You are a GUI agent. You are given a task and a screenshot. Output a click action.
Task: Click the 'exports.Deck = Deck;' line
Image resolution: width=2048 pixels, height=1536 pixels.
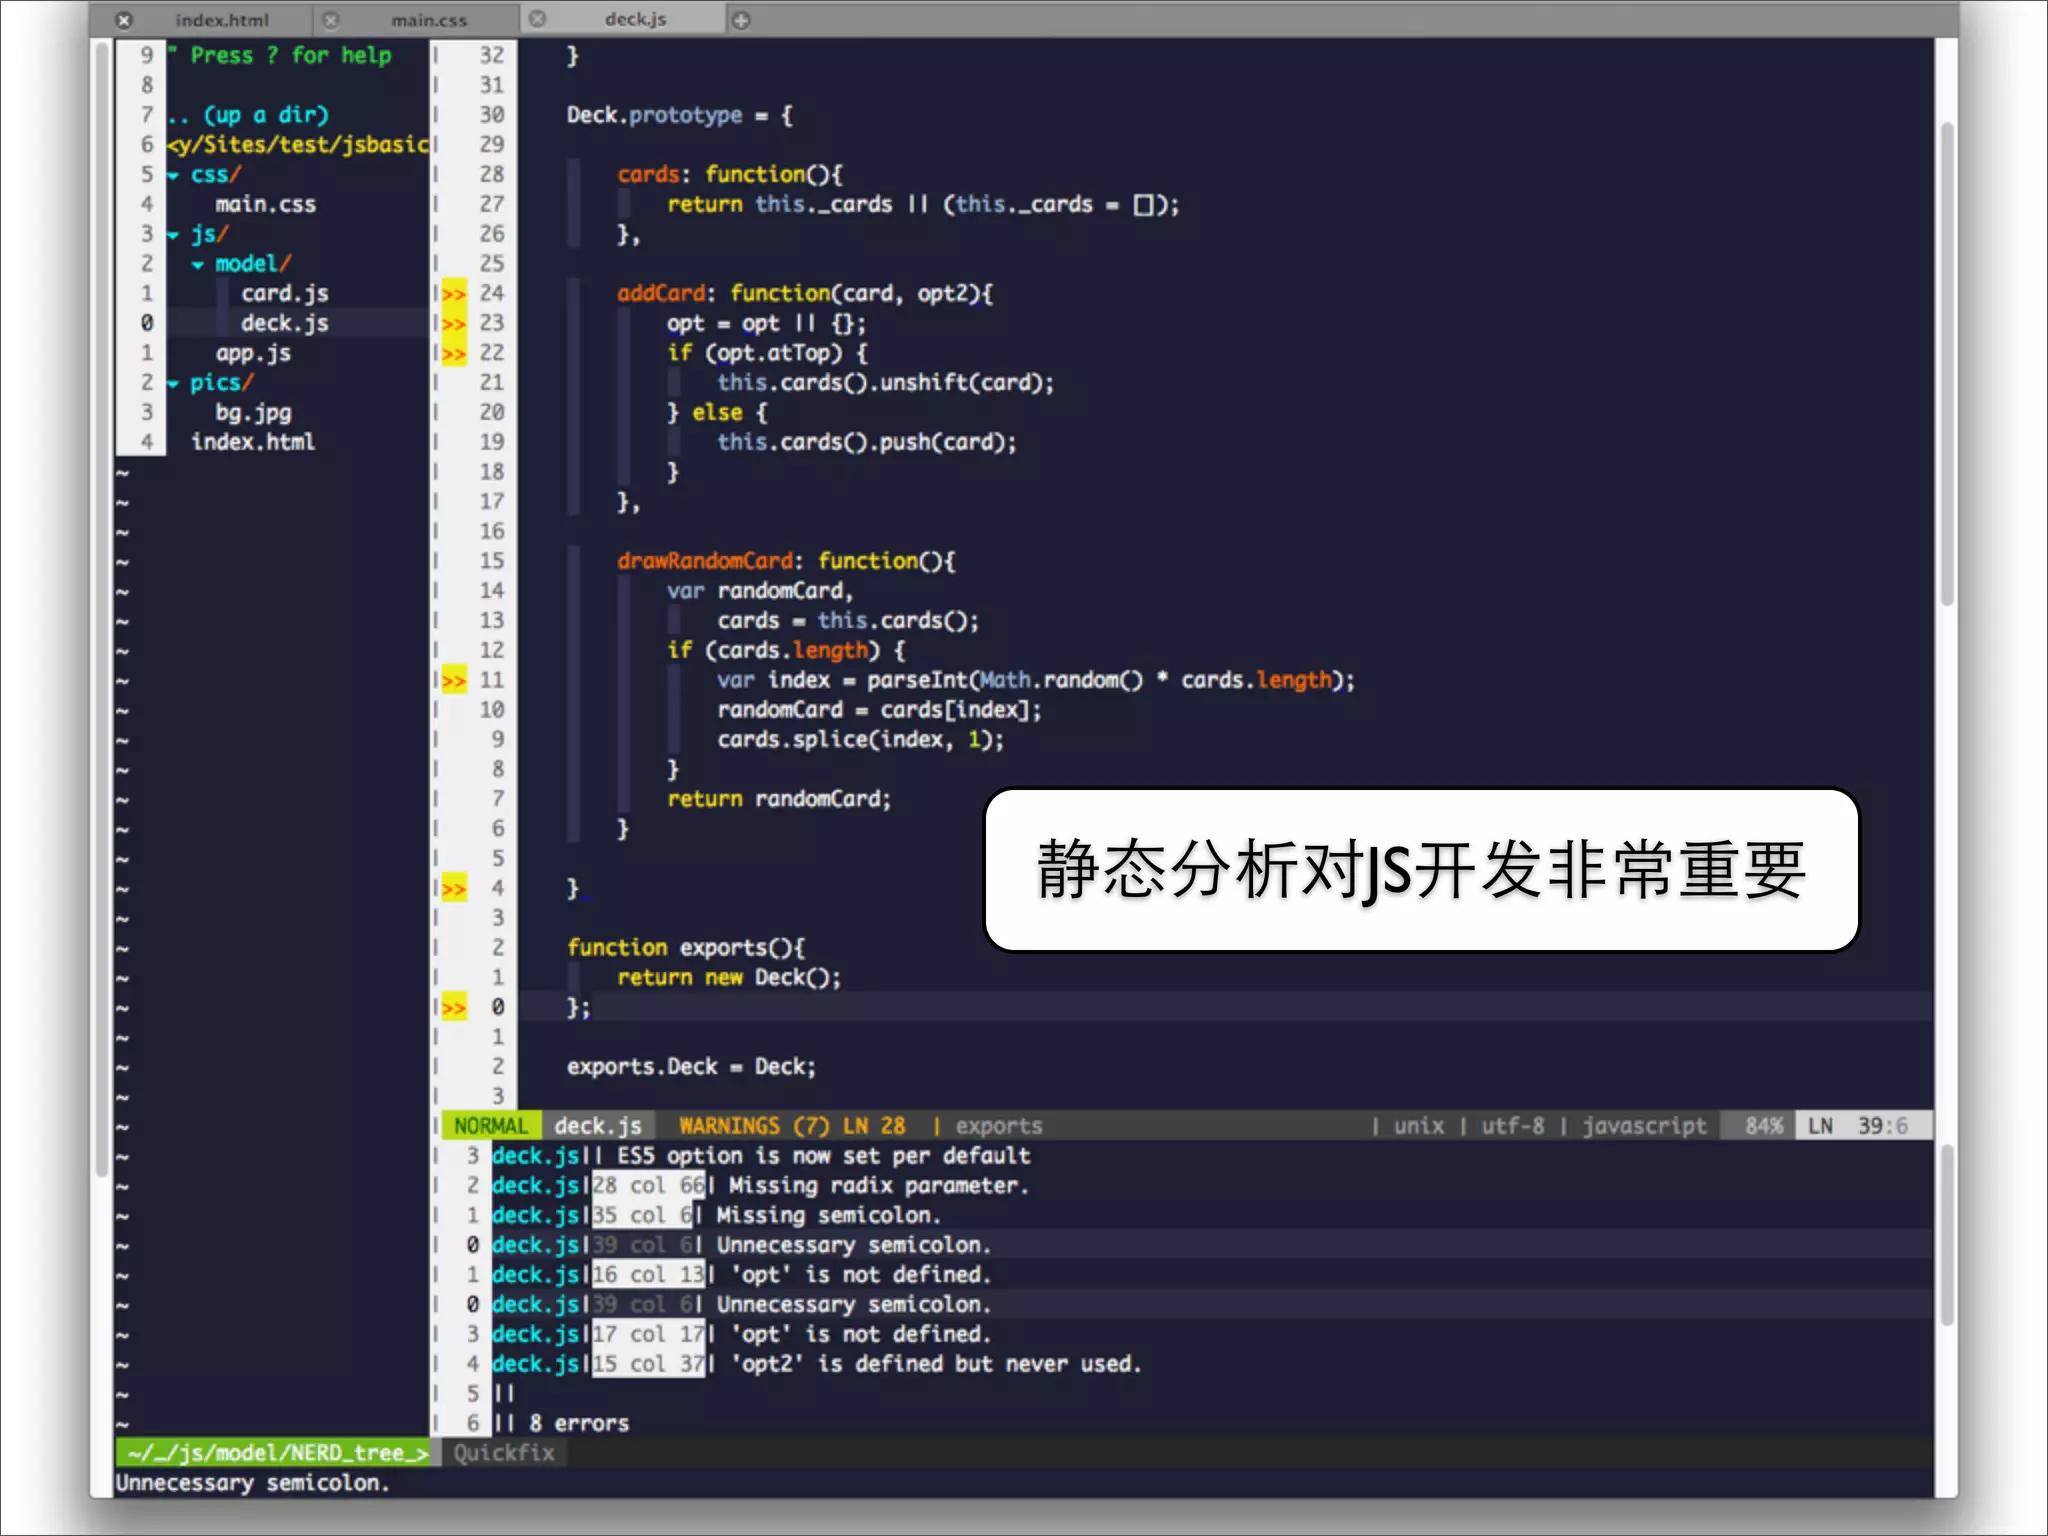[x=691, y=1067]
